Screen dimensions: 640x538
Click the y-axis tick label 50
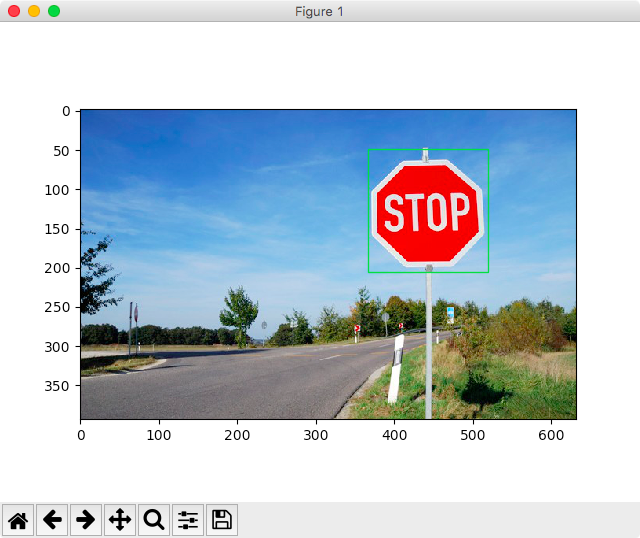click(62, 151)
